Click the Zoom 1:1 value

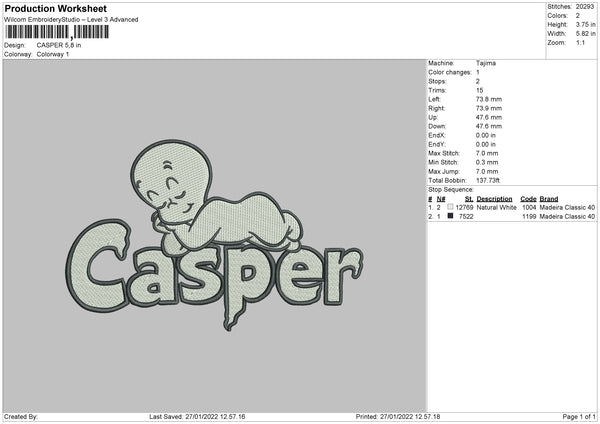580,42
